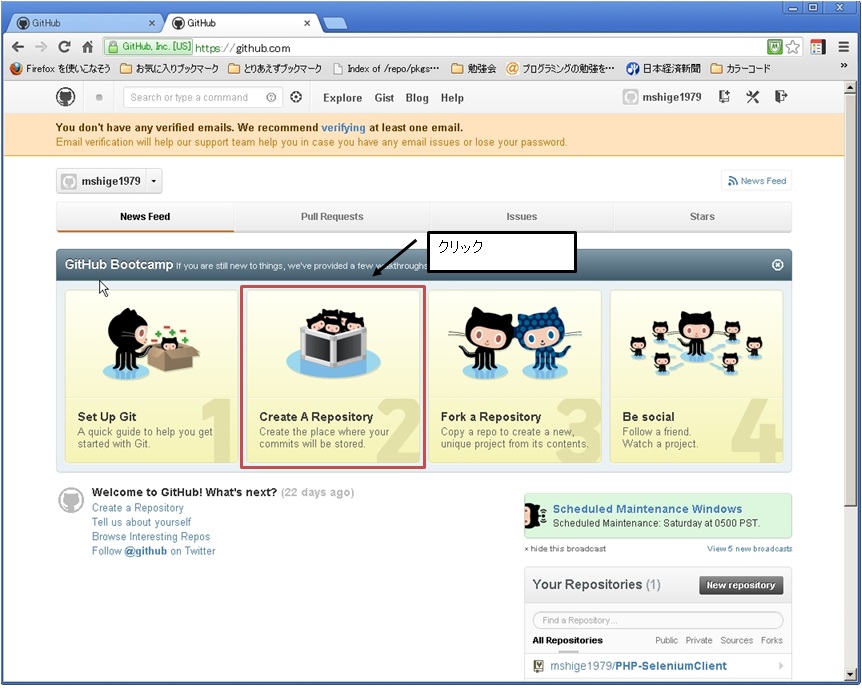Open the Fork a Repository bootcamp card
The height and width of the screenshot is (689, 862).
(515, 377)
